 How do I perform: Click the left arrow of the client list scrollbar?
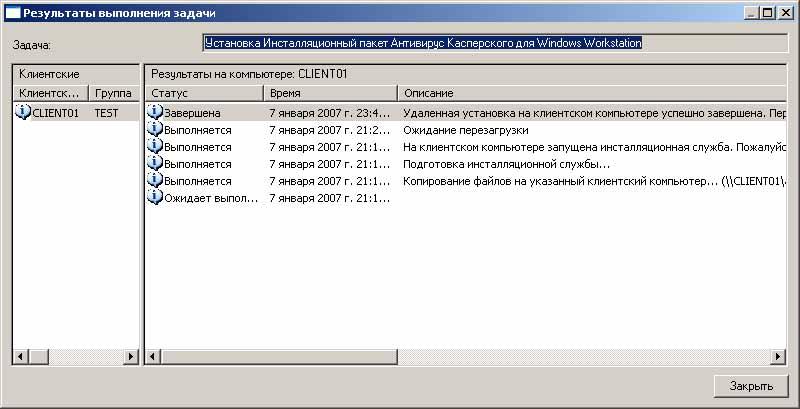point(20,356)
